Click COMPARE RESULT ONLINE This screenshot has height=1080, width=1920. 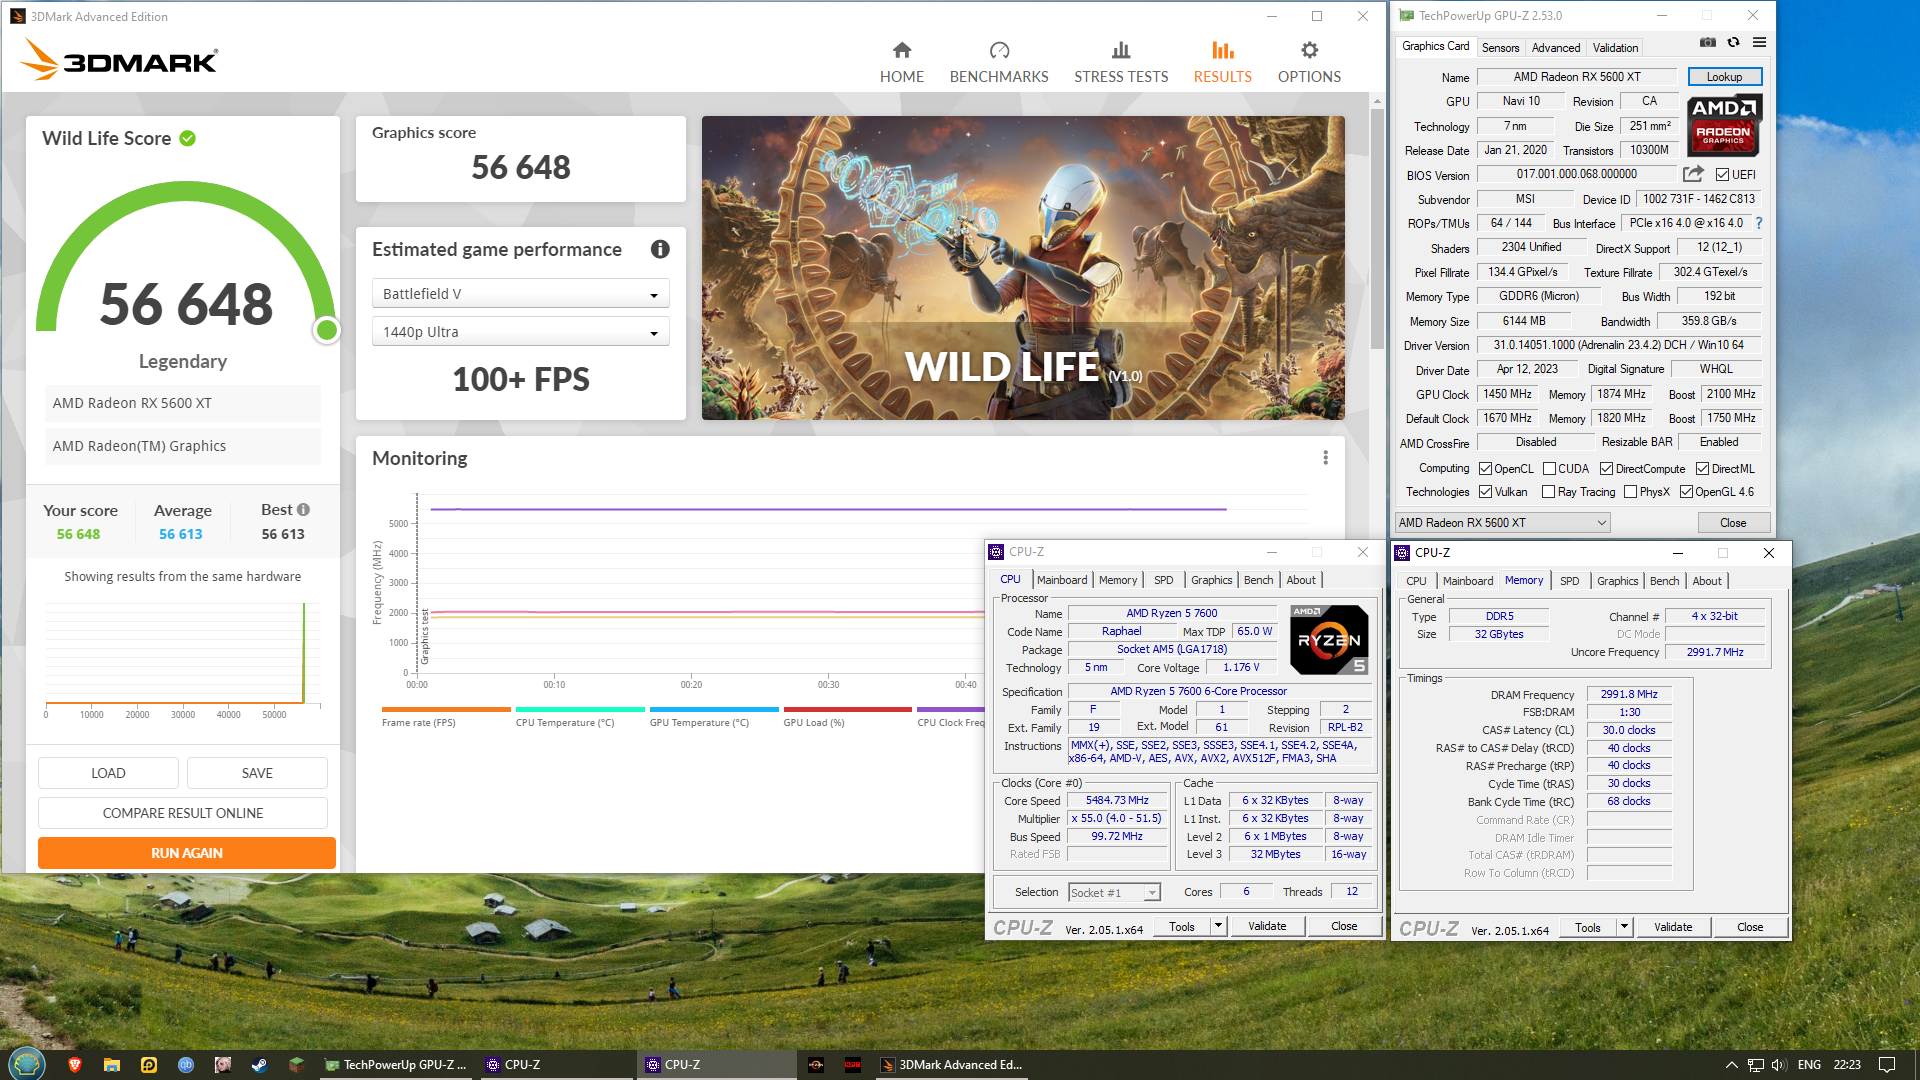pyautogui.click(x=183, y=813)
